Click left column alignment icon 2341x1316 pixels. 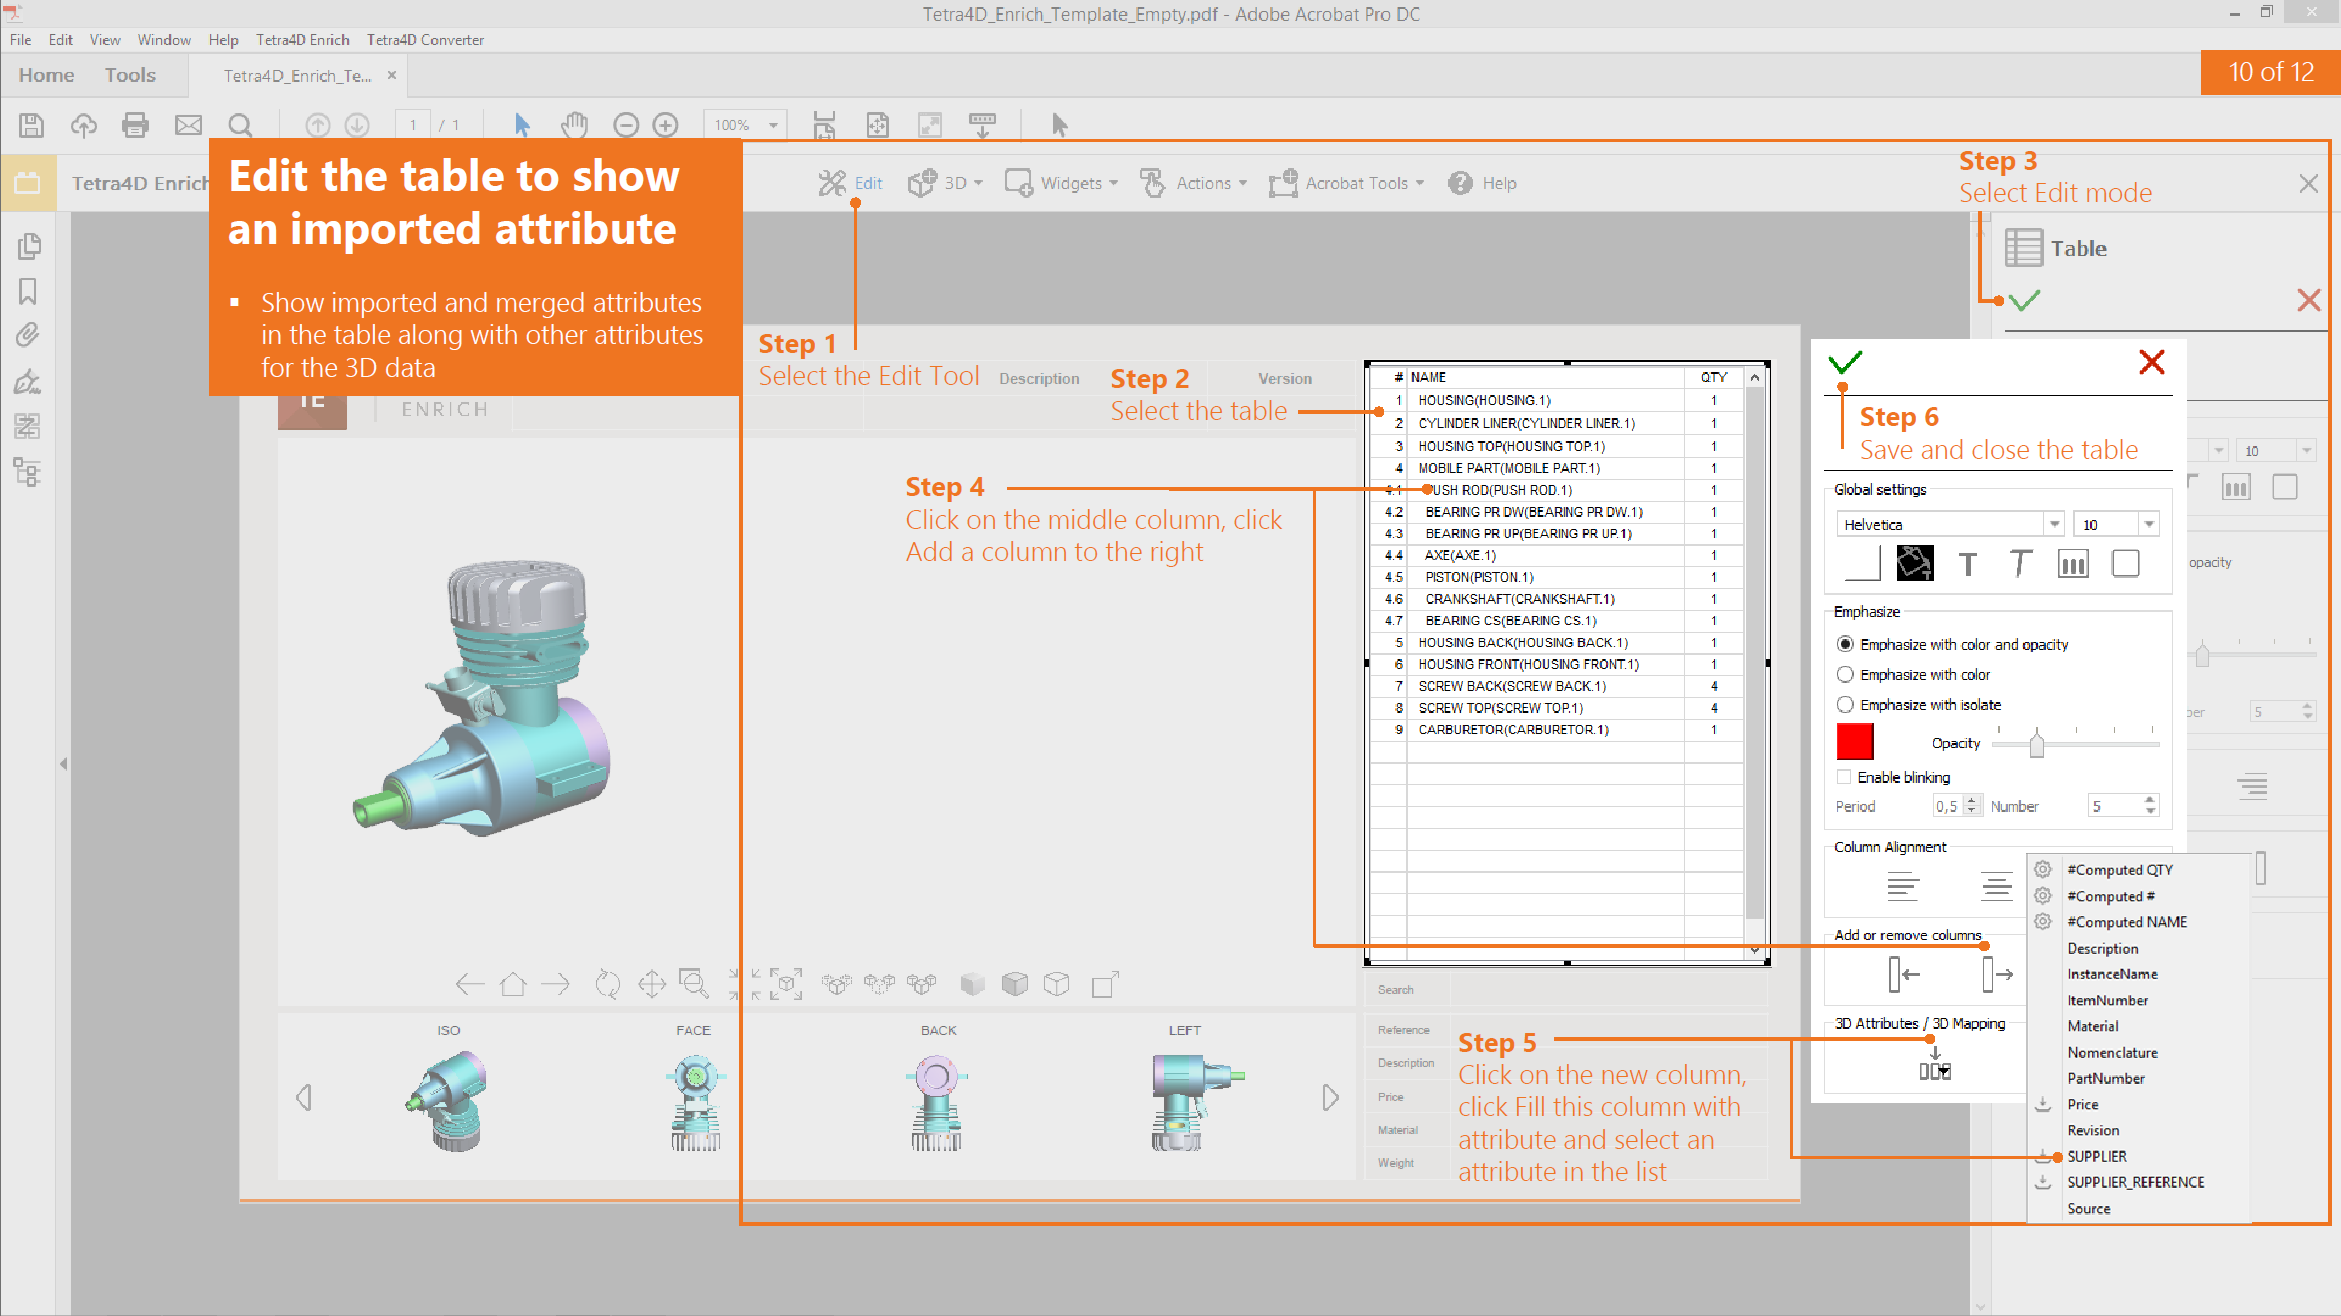[1902, 887]
